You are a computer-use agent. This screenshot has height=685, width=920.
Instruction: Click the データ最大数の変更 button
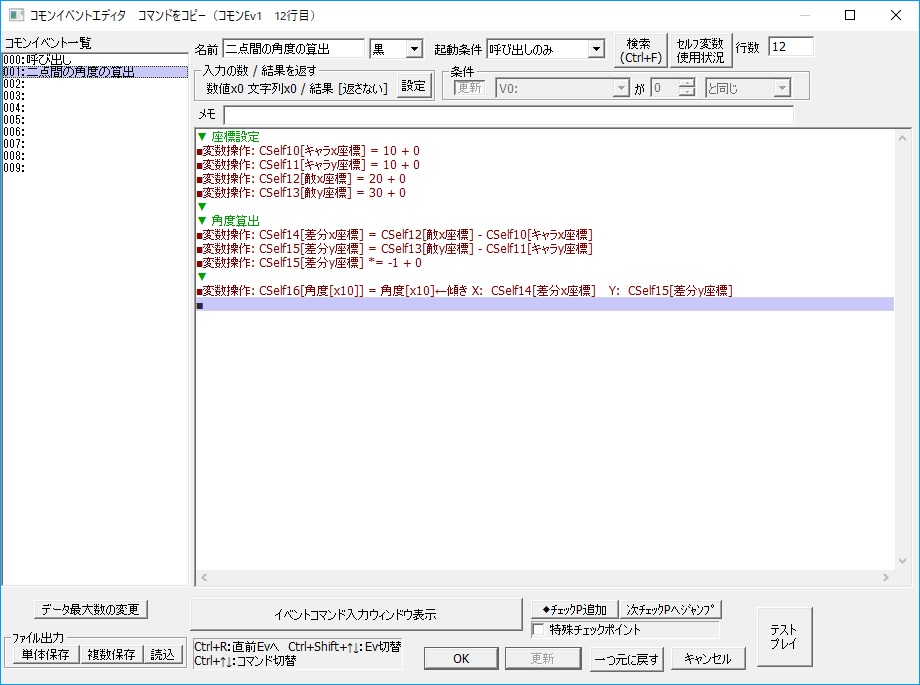pos(90,609)
